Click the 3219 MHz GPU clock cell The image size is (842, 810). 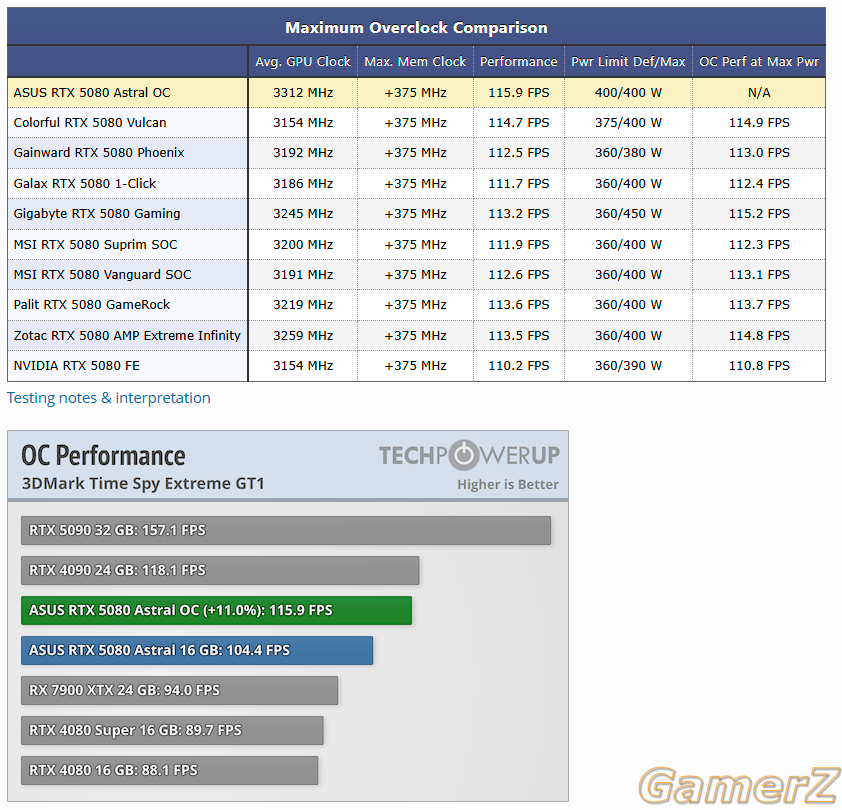[x=303, y=305]
